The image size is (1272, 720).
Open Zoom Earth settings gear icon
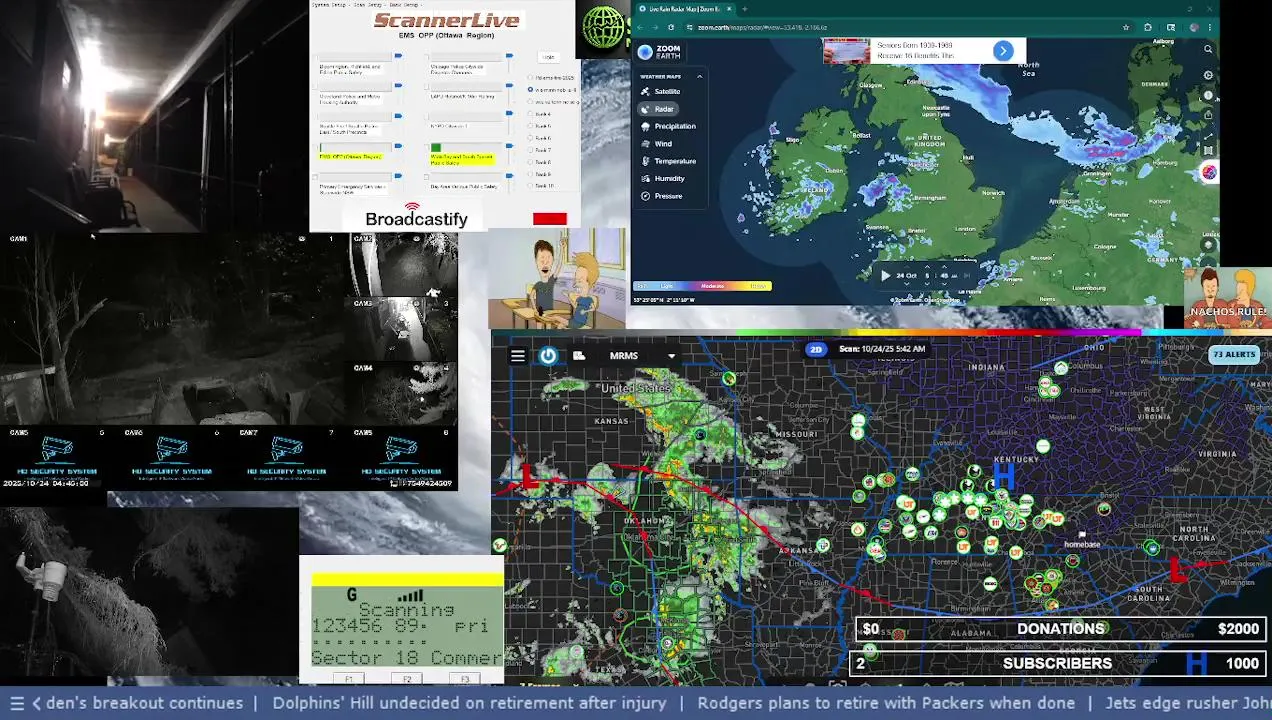tap(1208, 75)
